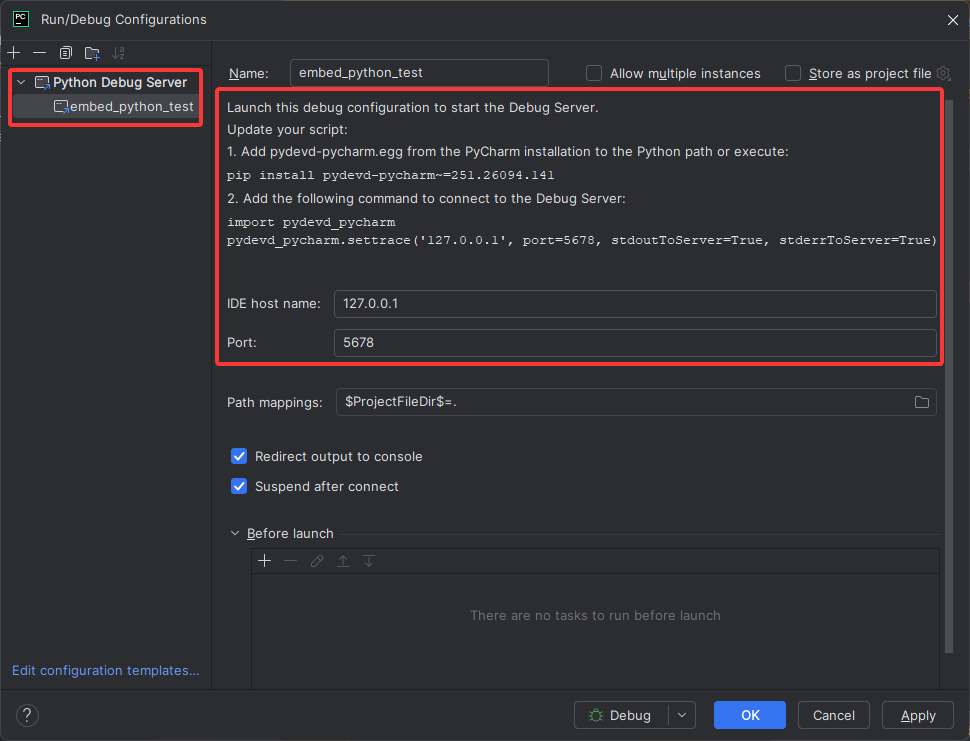Viewport: 970px width, 741px height.
Task: Uncheck Redirect output to console
Action: [239, 456]
